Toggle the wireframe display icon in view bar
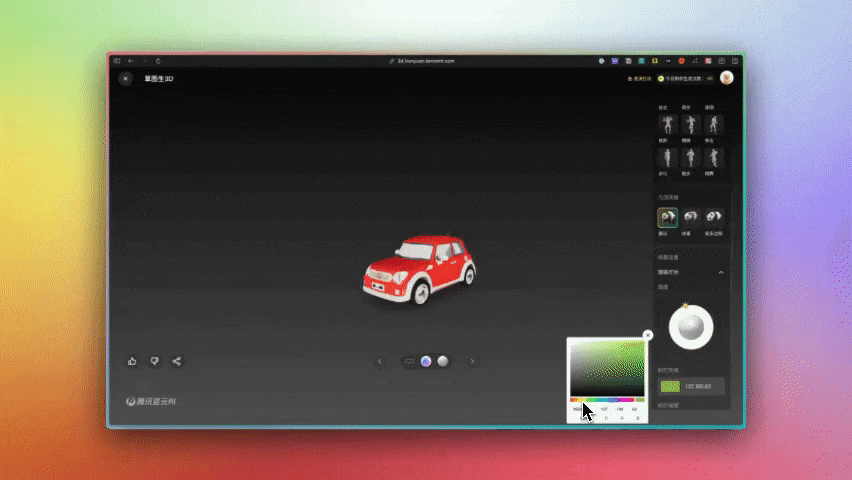 click(409, 361)
